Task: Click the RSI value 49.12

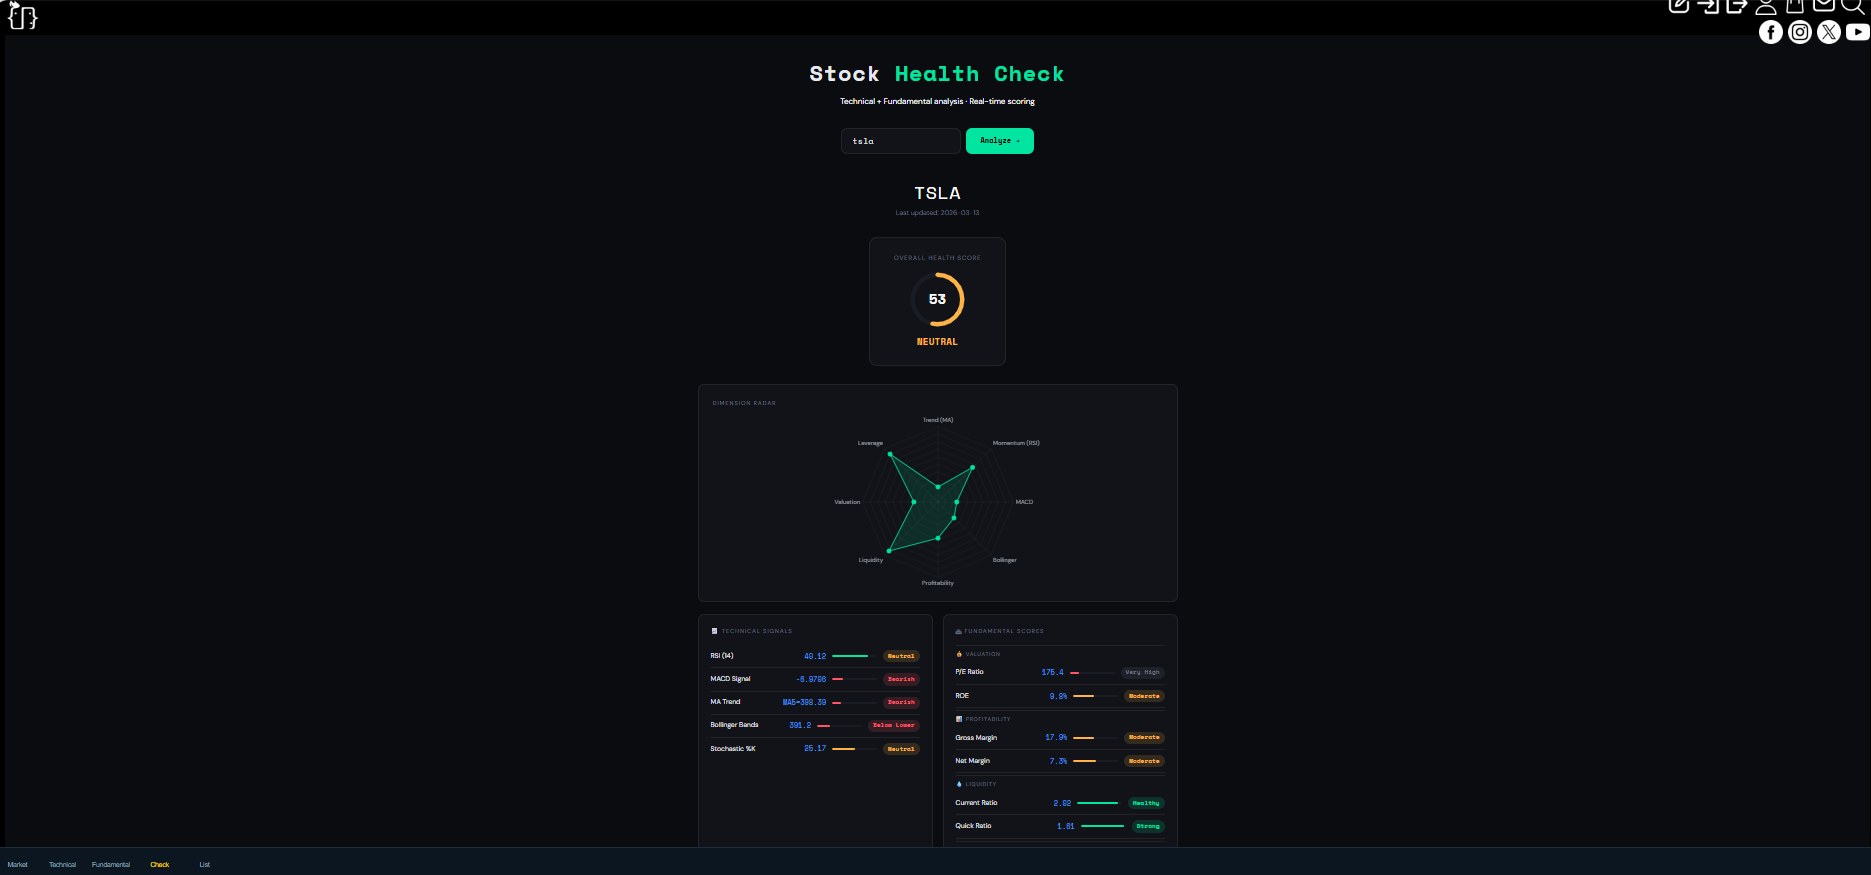Action: click(815, 656)
